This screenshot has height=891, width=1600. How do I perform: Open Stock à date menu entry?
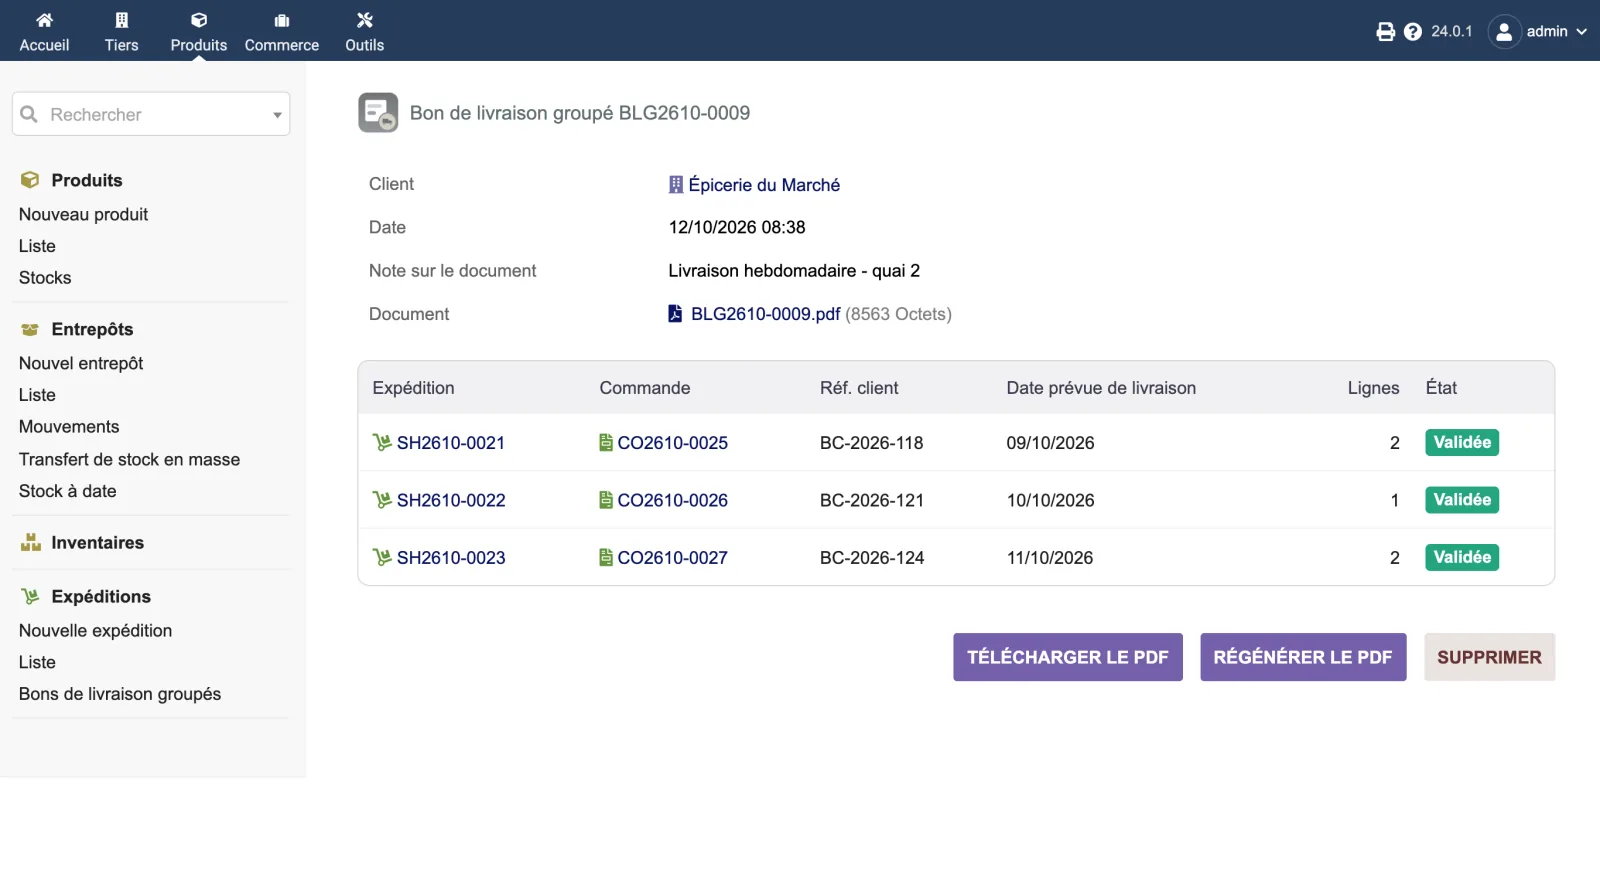pyautogui.click(x=68, y=491)
